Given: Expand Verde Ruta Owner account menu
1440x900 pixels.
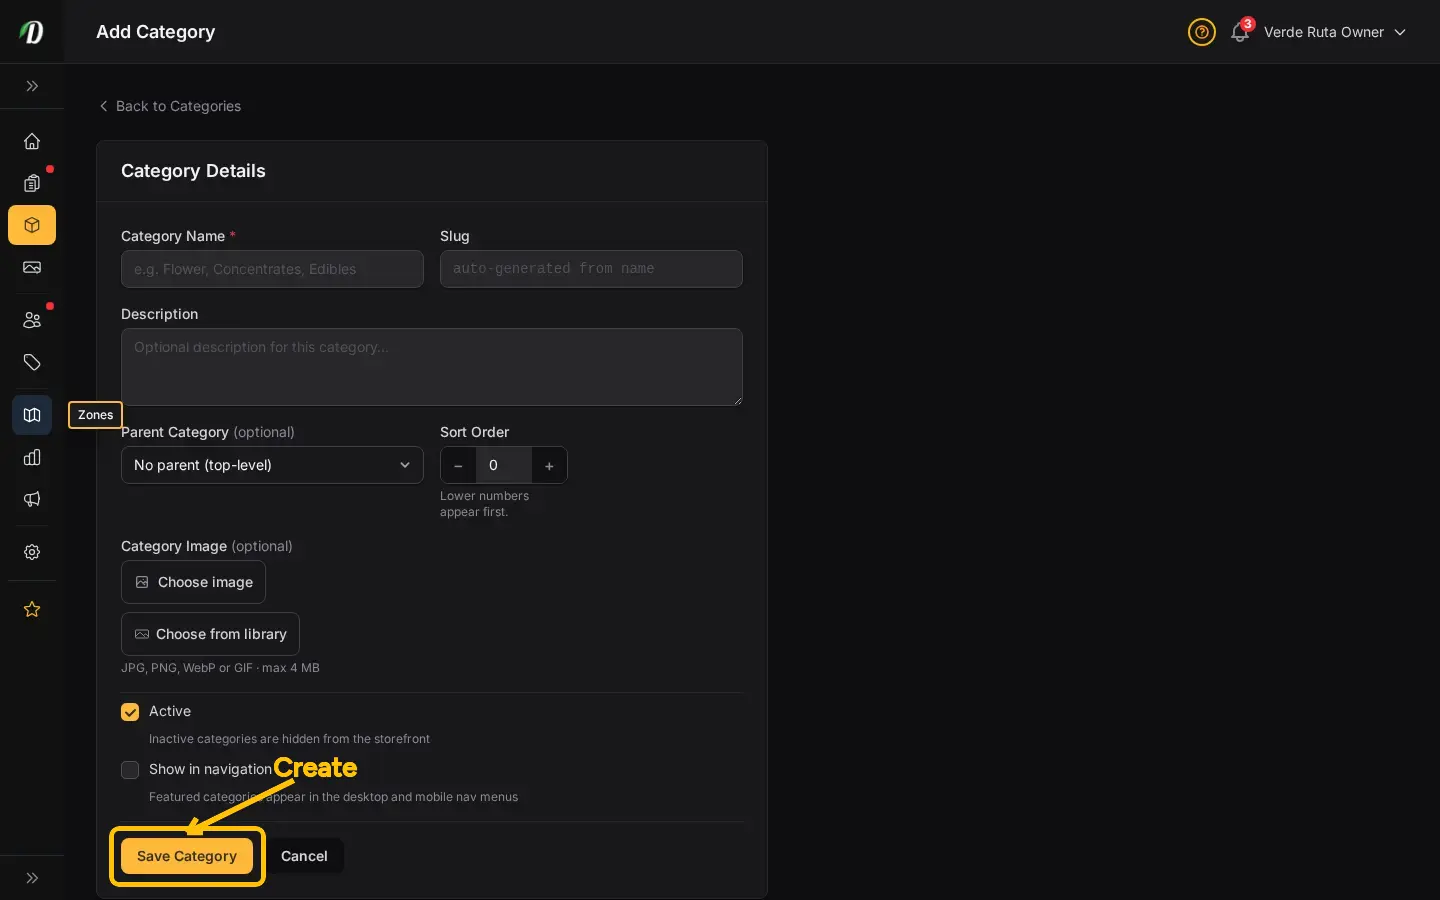Looking at the screenshot, I should tap(1335, 32).
